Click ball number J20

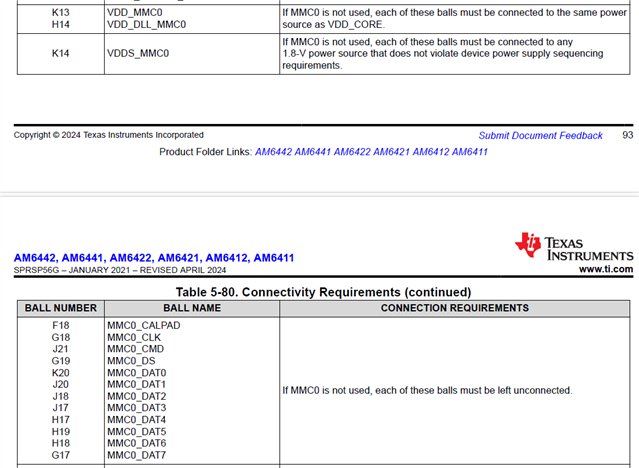60,384
